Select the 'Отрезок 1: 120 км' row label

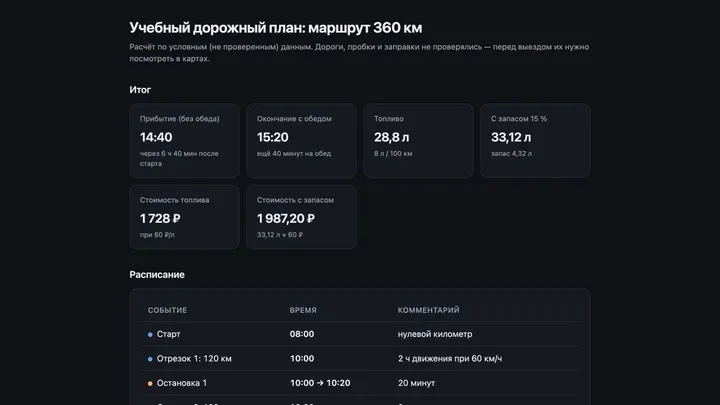pyautogui.click(x=194, y=359)
